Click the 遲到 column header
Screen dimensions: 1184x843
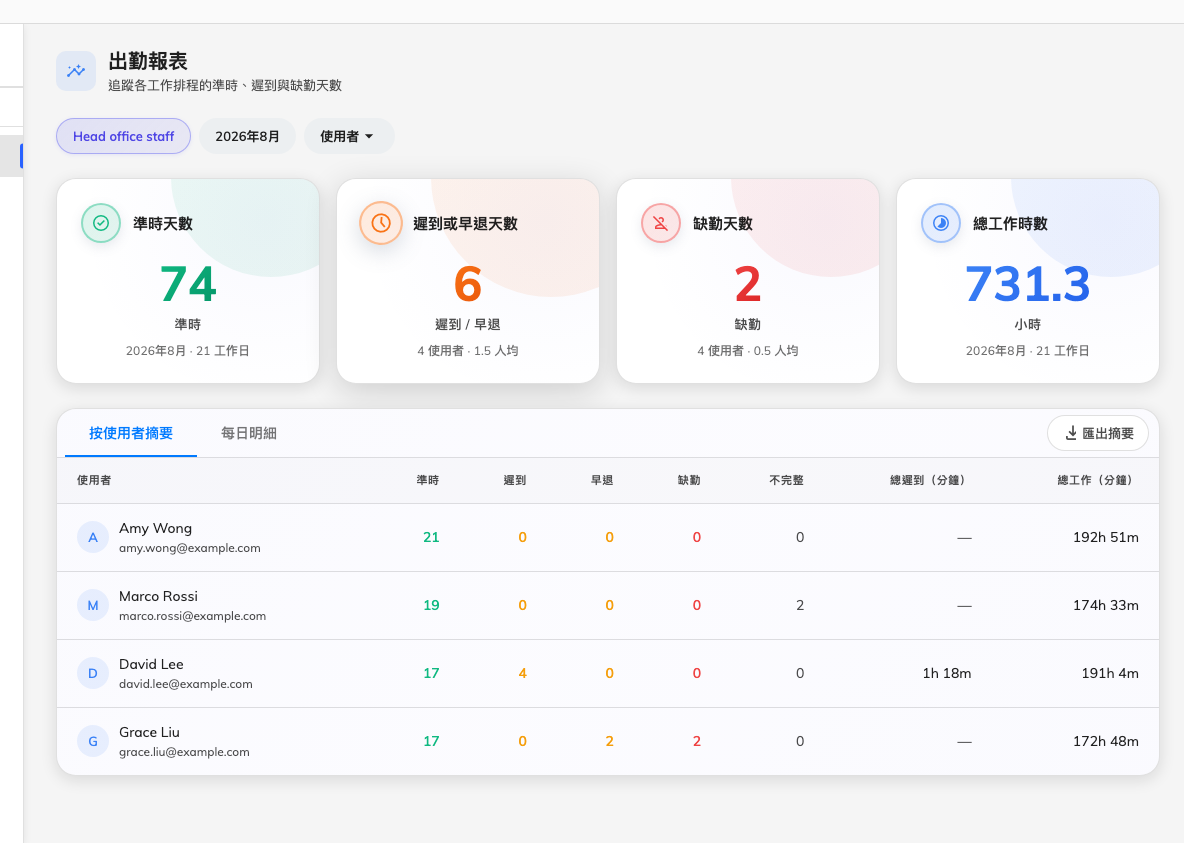point(515,480)
